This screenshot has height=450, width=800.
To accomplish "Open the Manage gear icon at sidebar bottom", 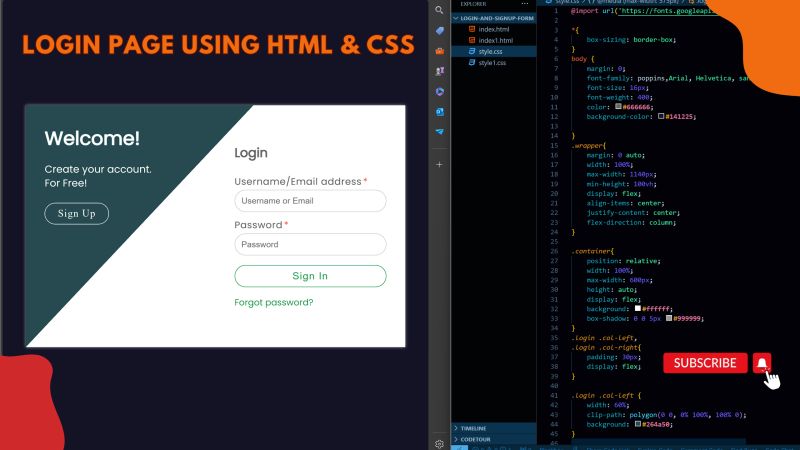I will pyautogui.click(x=439, y=444).
